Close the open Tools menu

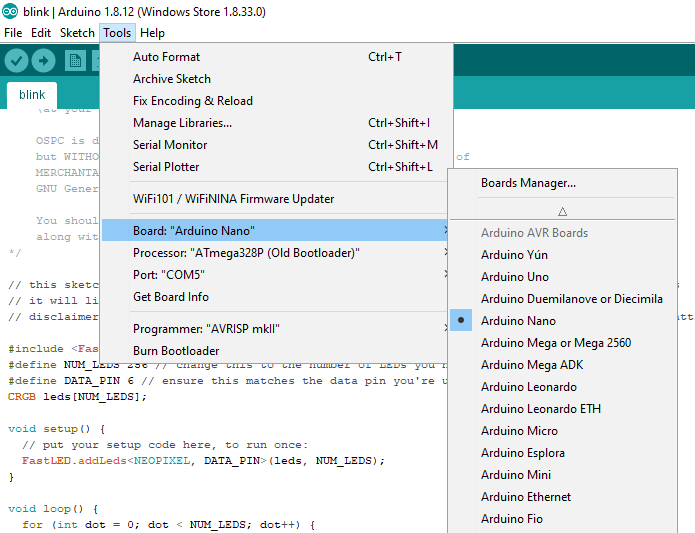click(x=117, y=33)
